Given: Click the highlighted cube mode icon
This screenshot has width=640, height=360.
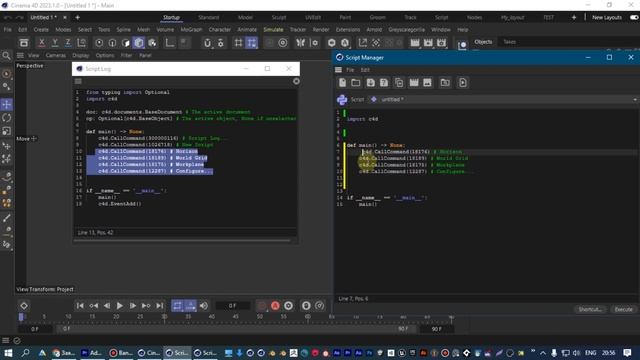Looking at the screenshot, I should click(139, 42).
